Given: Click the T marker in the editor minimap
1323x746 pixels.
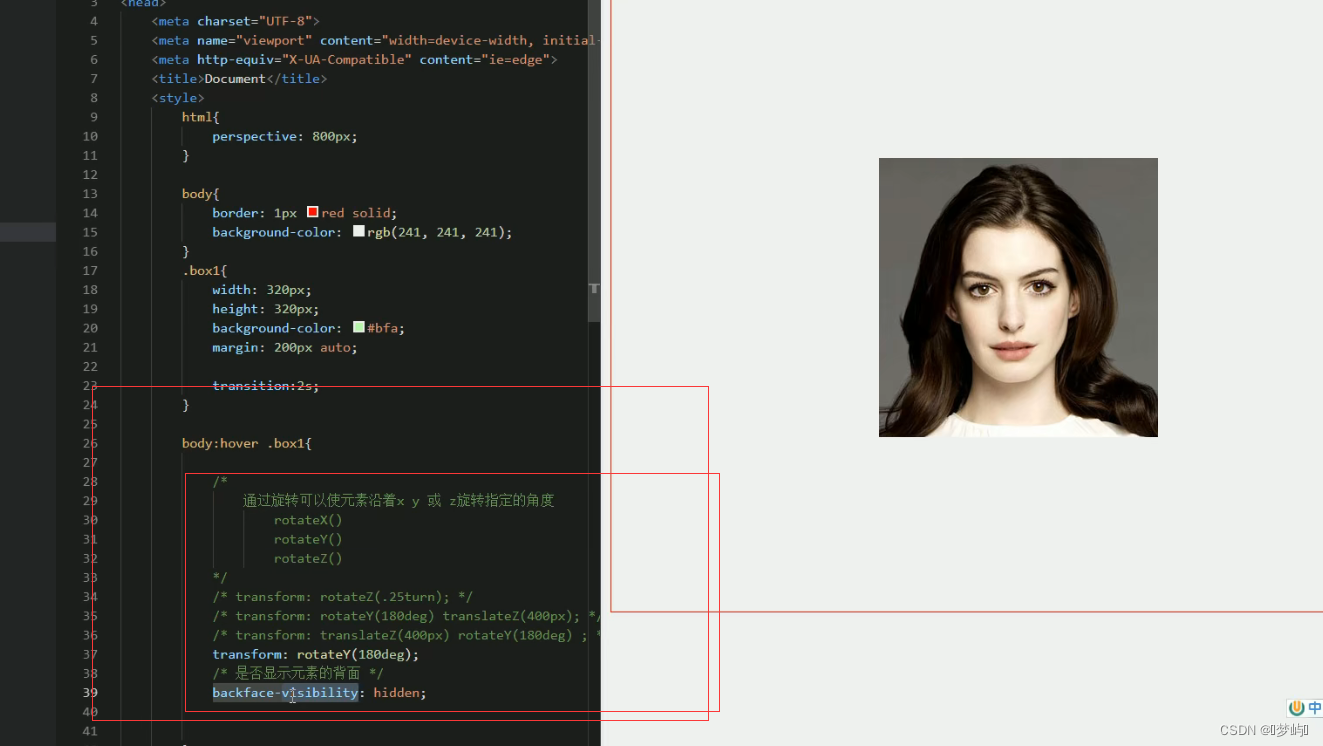Looking at the screenshot, I should point(593,289).
